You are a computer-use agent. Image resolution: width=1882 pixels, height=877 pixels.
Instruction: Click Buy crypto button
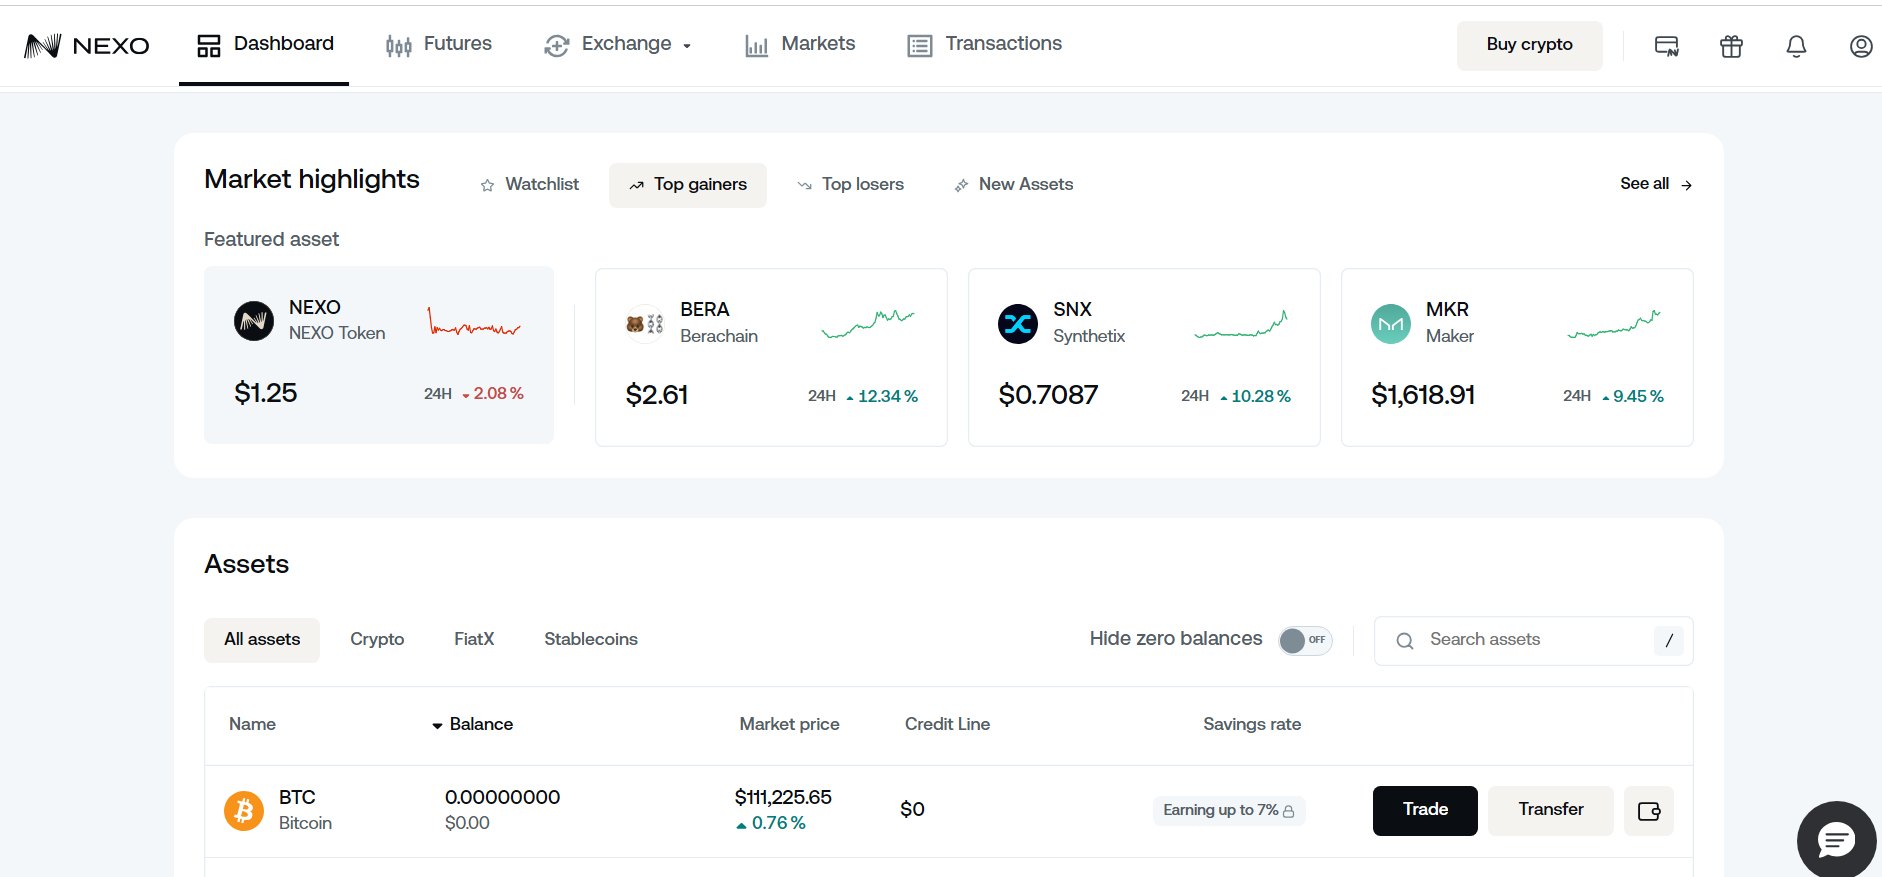click(x=1530, y=45)
